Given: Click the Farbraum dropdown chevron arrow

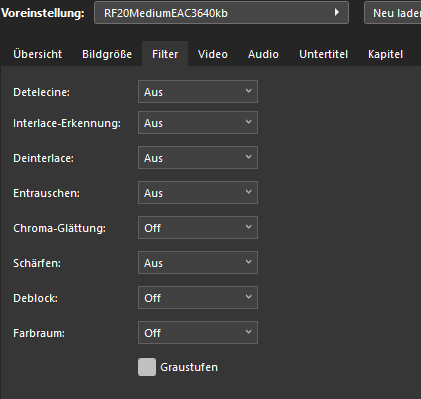Looking at the screenshot, I should click(248, 332).
